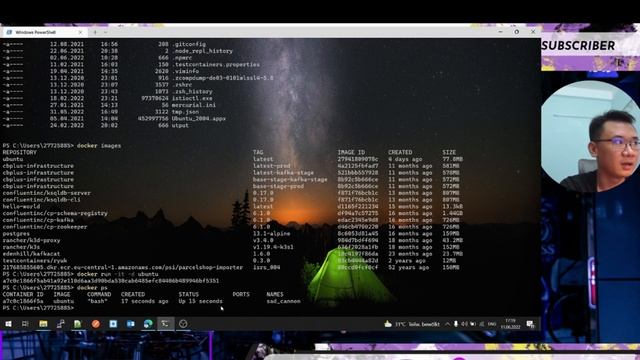The image size is (640, 360).
Task: Click the 'Up 15 seconds' status value
Action: [x=200, y=301]
